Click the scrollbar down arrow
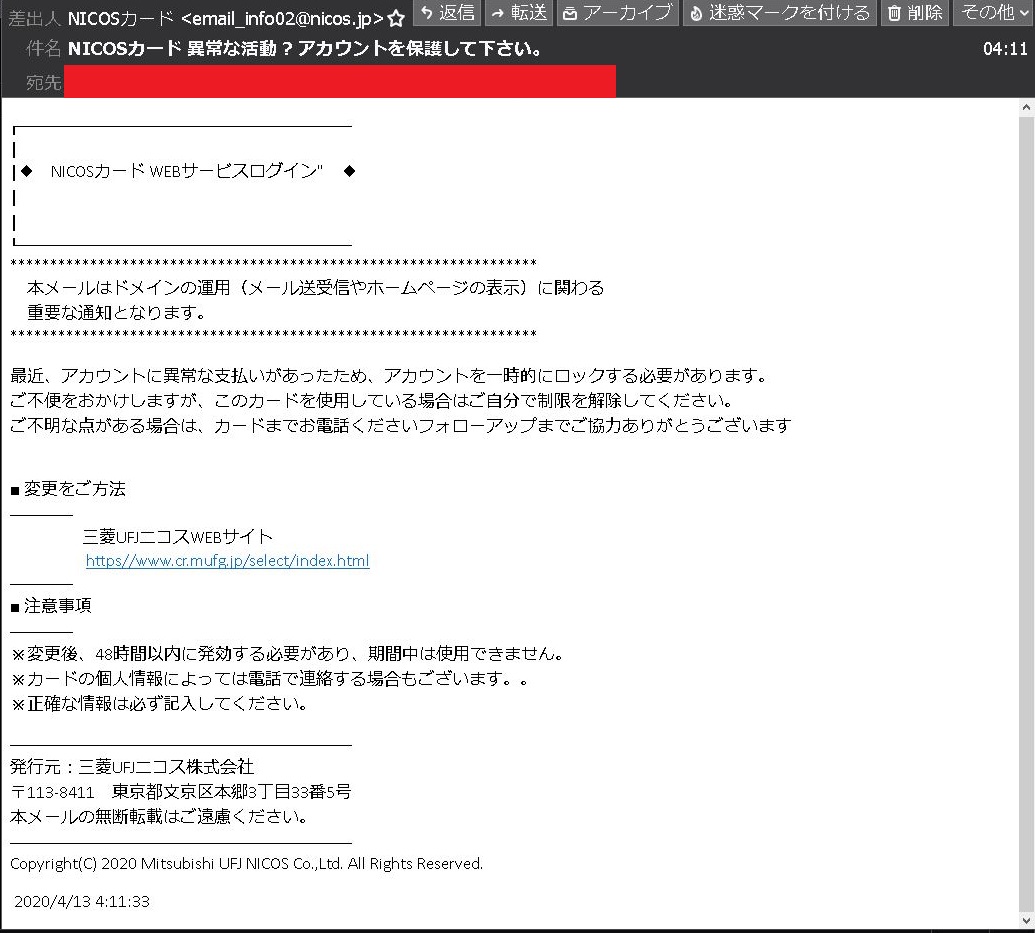The image size is (1035, 933). pyautogui.click(x=1026, y=920)
